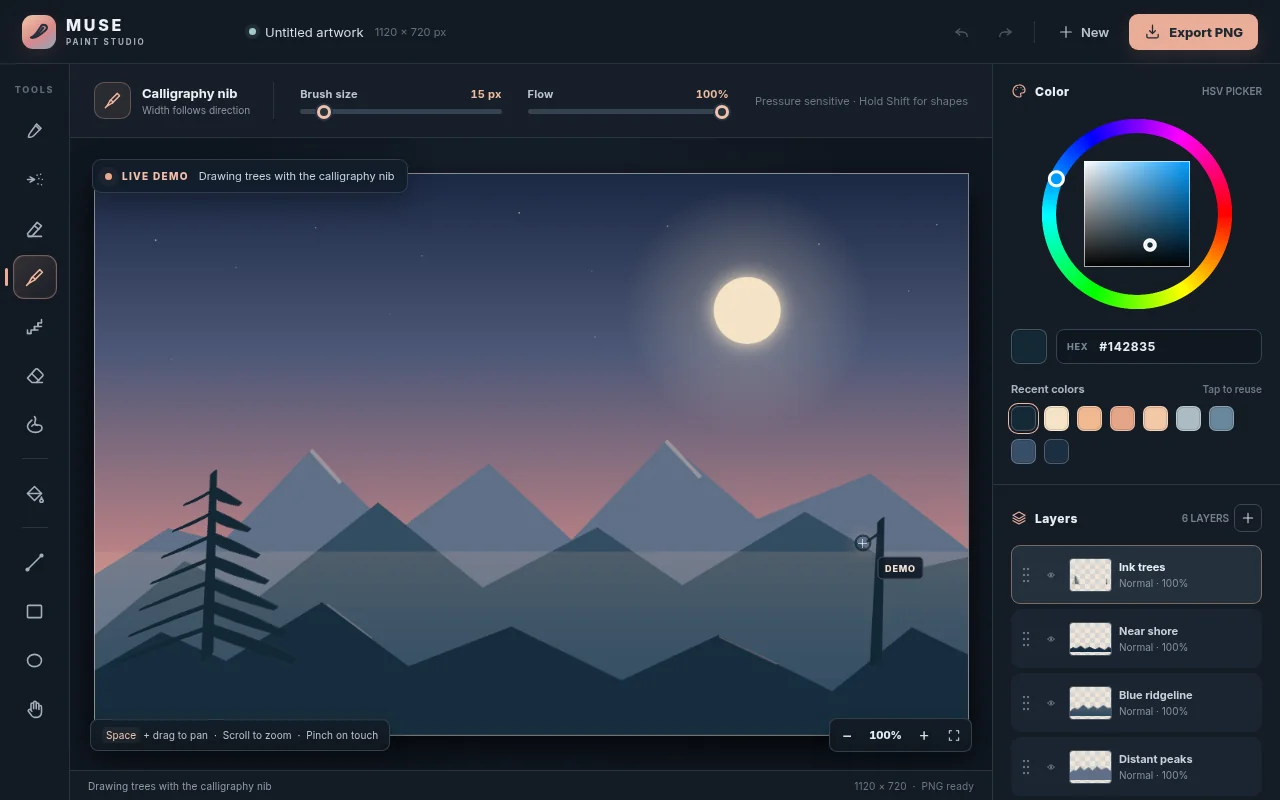The image size is (1280, 800).
Task: Click the HEX color input field
Action: tap(1159, 347)
